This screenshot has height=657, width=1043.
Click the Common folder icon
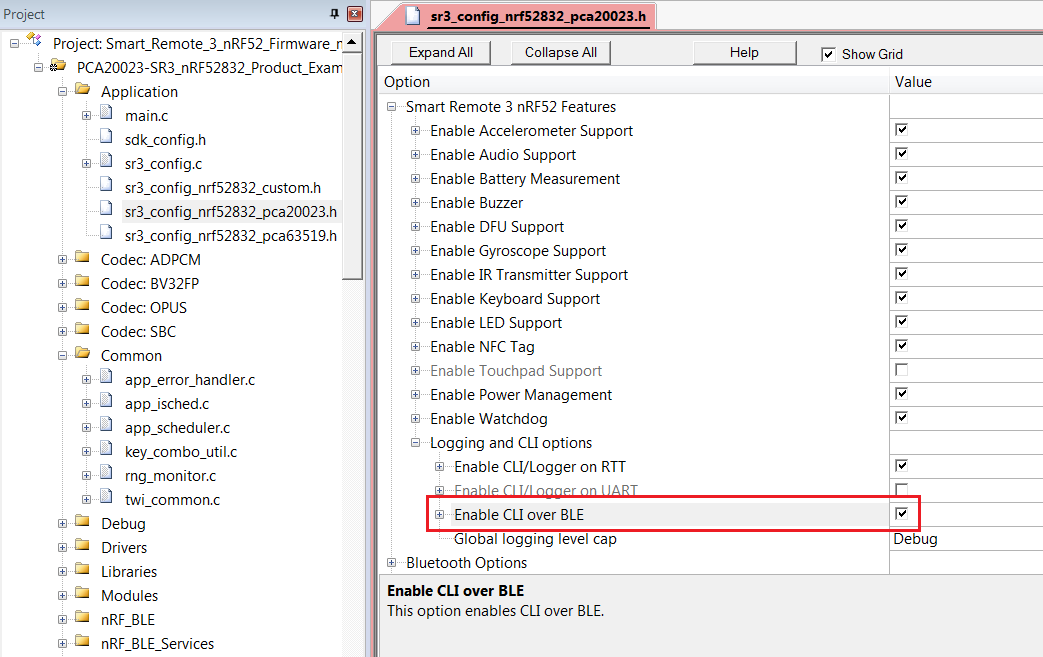click(x=82, y=353)
